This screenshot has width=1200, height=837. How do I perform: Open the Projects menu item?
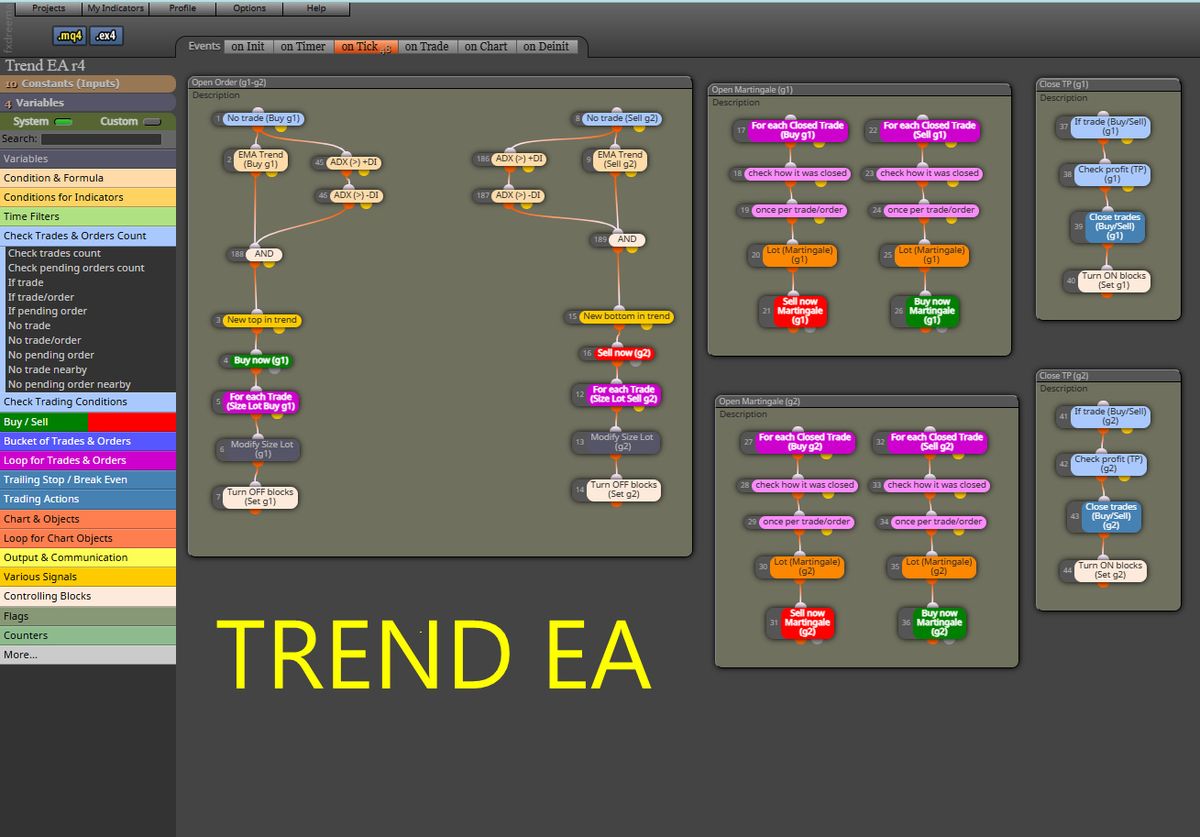pos(46,8)
